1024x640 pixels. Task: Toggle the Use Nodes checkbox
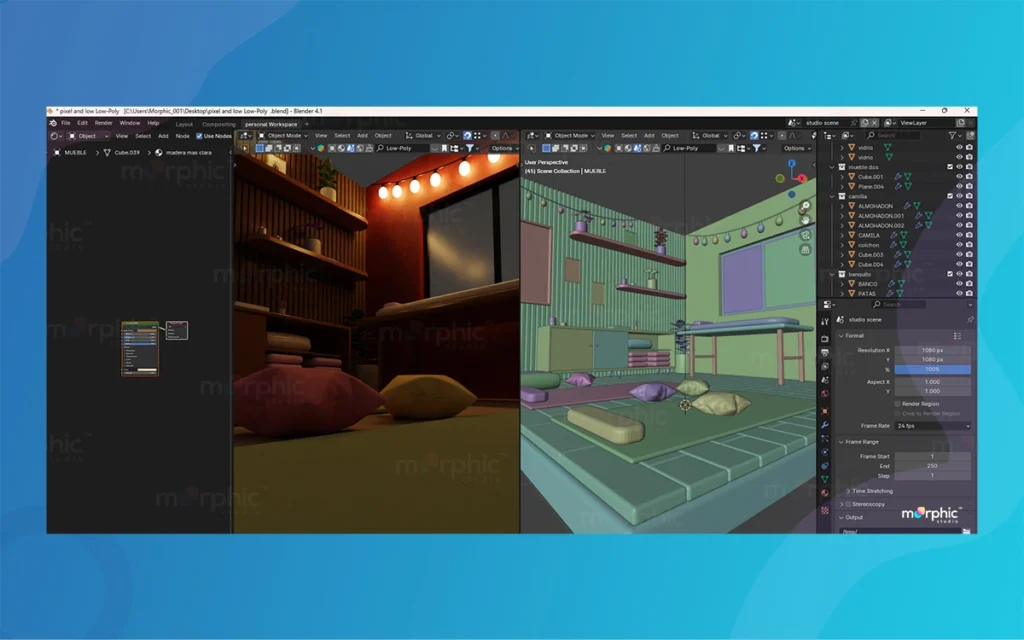(200, 136)
